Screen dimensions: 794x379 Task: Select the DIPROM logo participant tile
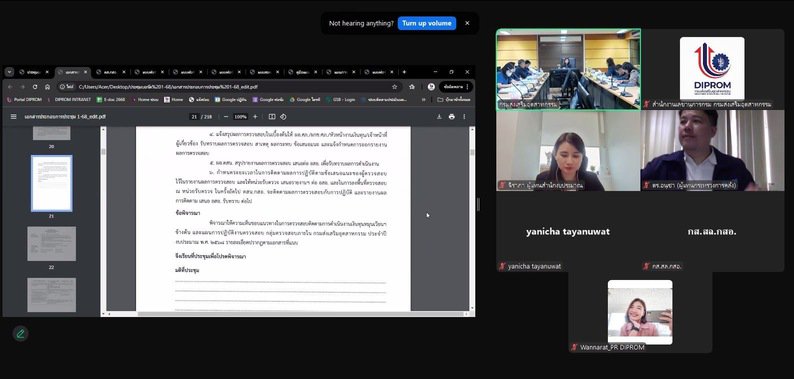(712, 69)
